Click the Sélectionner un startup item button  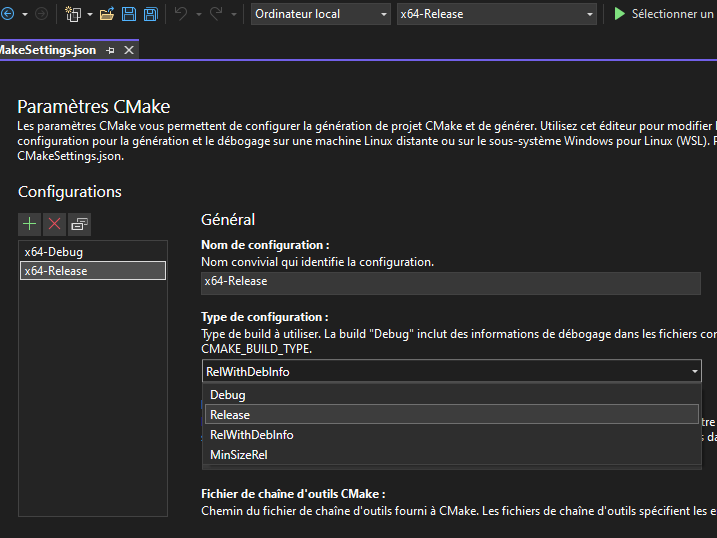664,14
